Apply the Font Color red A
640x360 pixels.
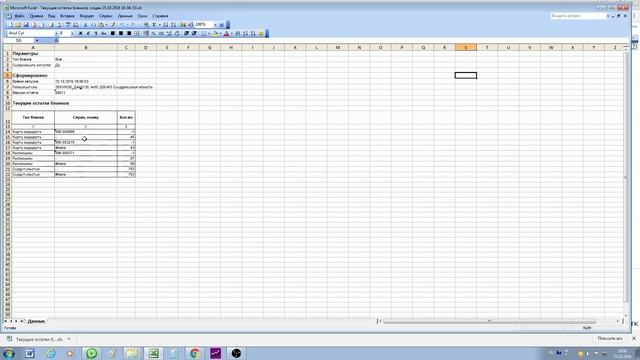pos(226,33)
